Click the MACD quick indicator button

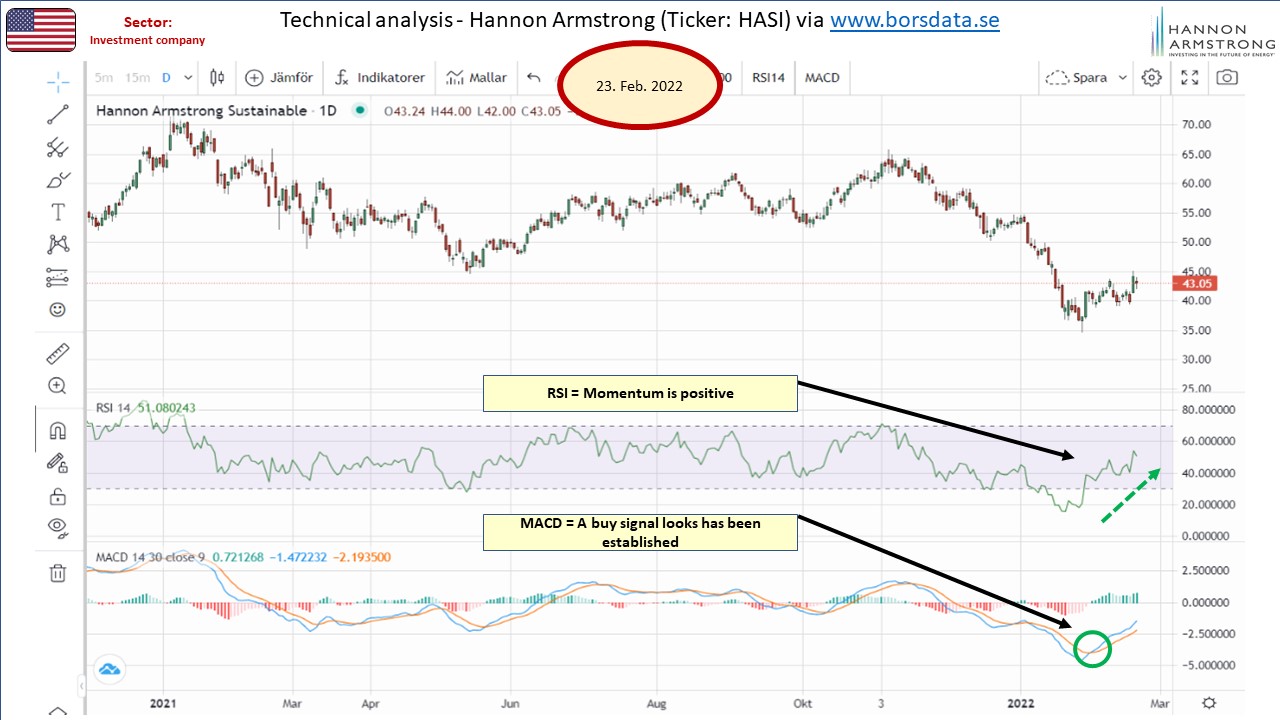coord(822,77)
